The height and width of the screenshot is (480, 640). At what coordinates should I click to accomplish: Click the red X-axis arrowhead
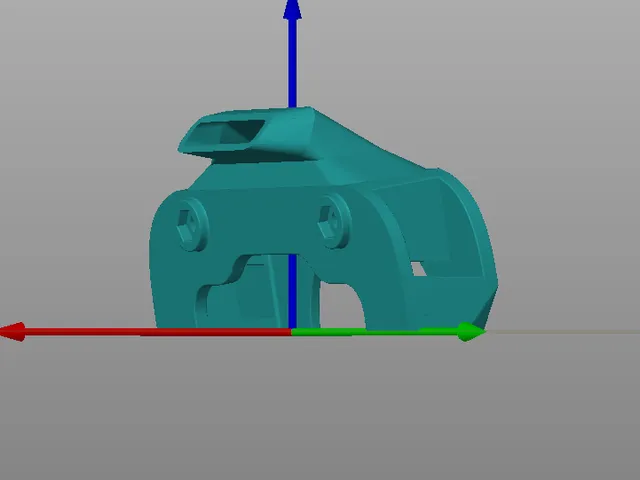point(13,331)
